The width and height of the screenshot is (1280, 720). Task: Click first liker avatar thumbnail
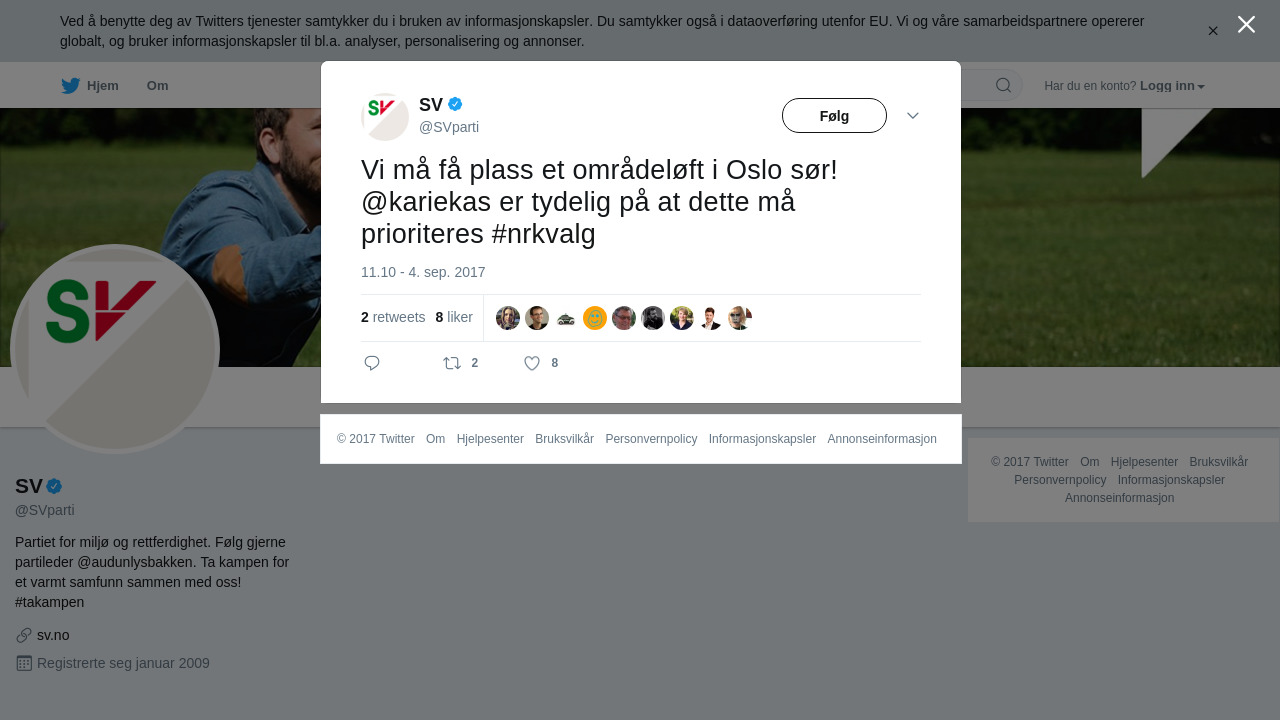pos(508,318)
